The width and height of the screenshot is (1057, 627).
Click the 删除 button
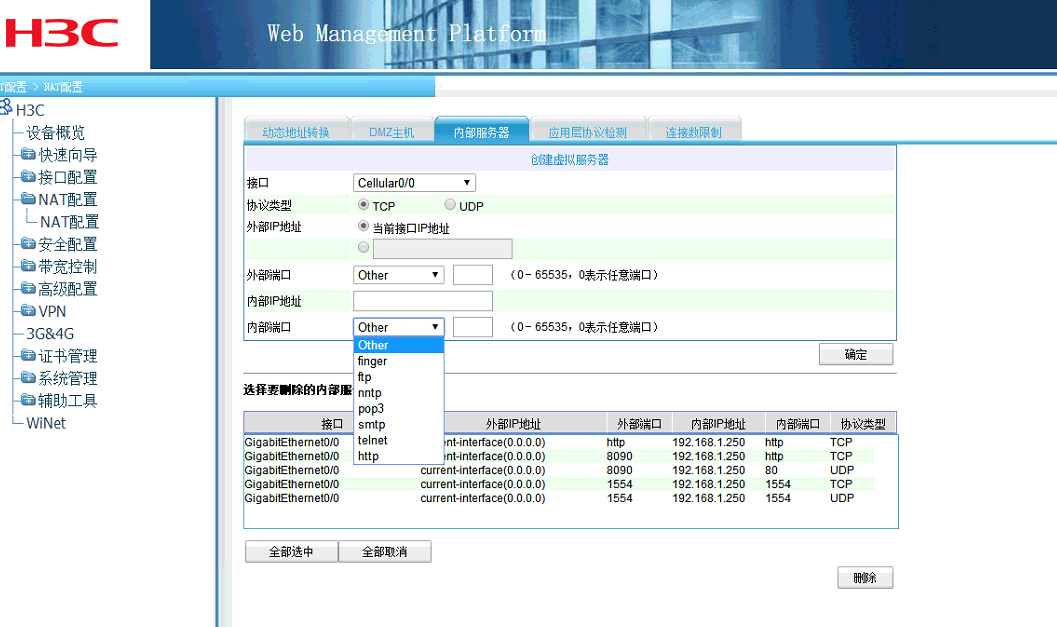tap(865, 578)
